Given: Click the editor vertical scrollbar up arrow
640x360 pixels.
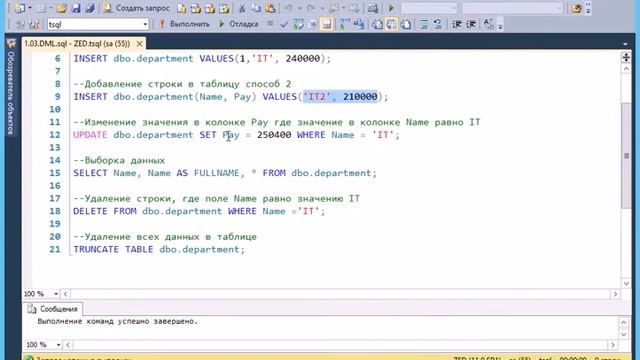Looking at the screenshot, I should 626,69.
